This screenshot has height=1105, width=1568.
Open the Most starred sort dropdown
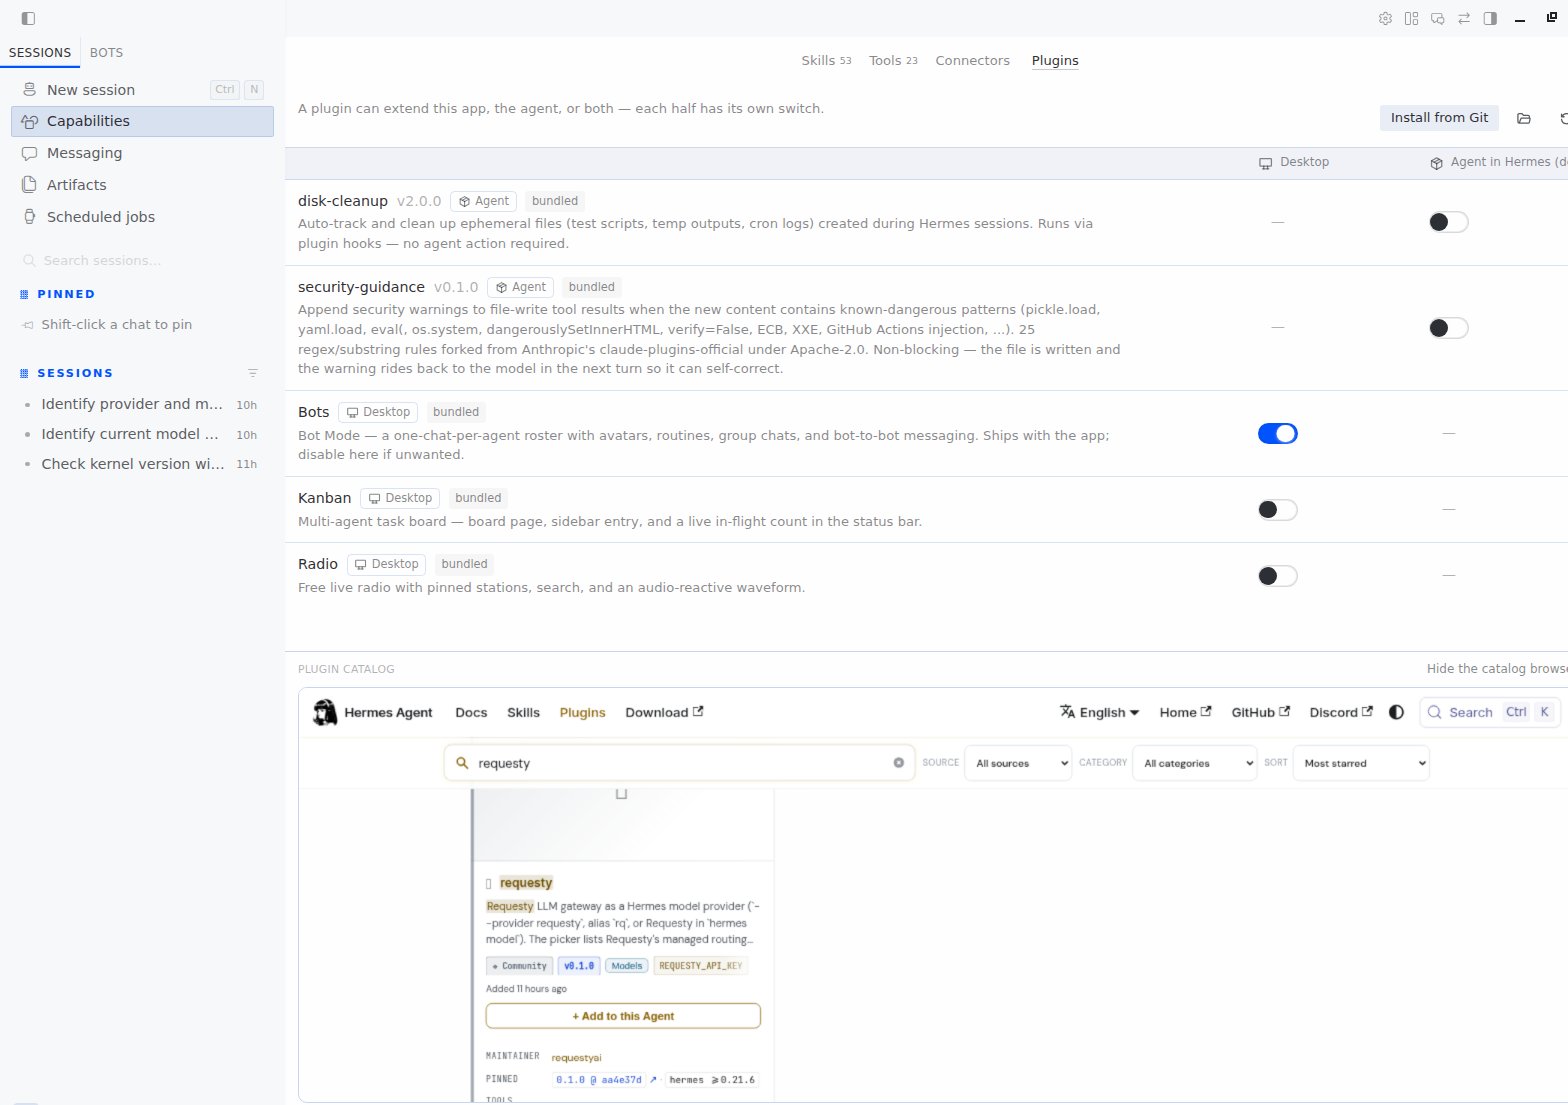pyautogui.click(x=1361, y=763)
